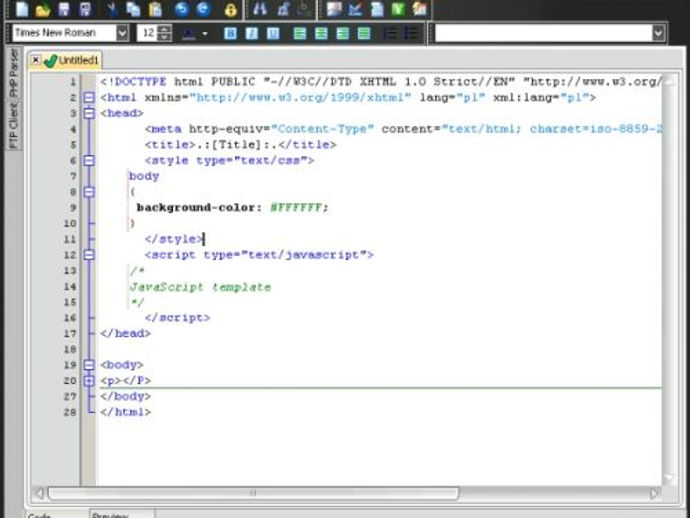Click the last icon in the top toolbar

419,9
